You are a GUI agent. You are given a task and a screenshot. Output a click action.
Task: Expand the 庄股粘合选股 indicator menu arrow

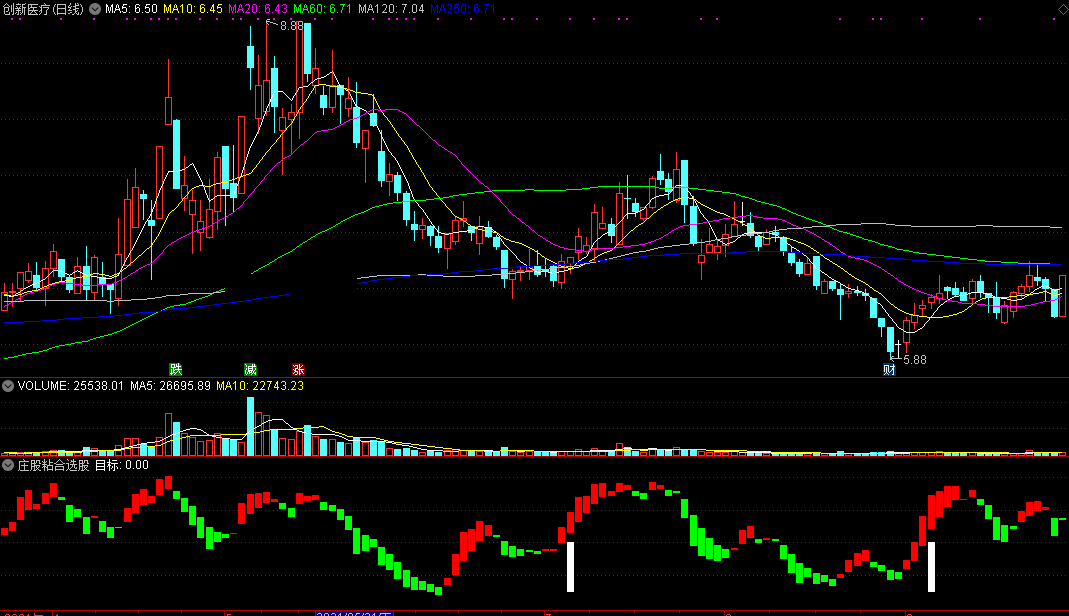(8, 465)
